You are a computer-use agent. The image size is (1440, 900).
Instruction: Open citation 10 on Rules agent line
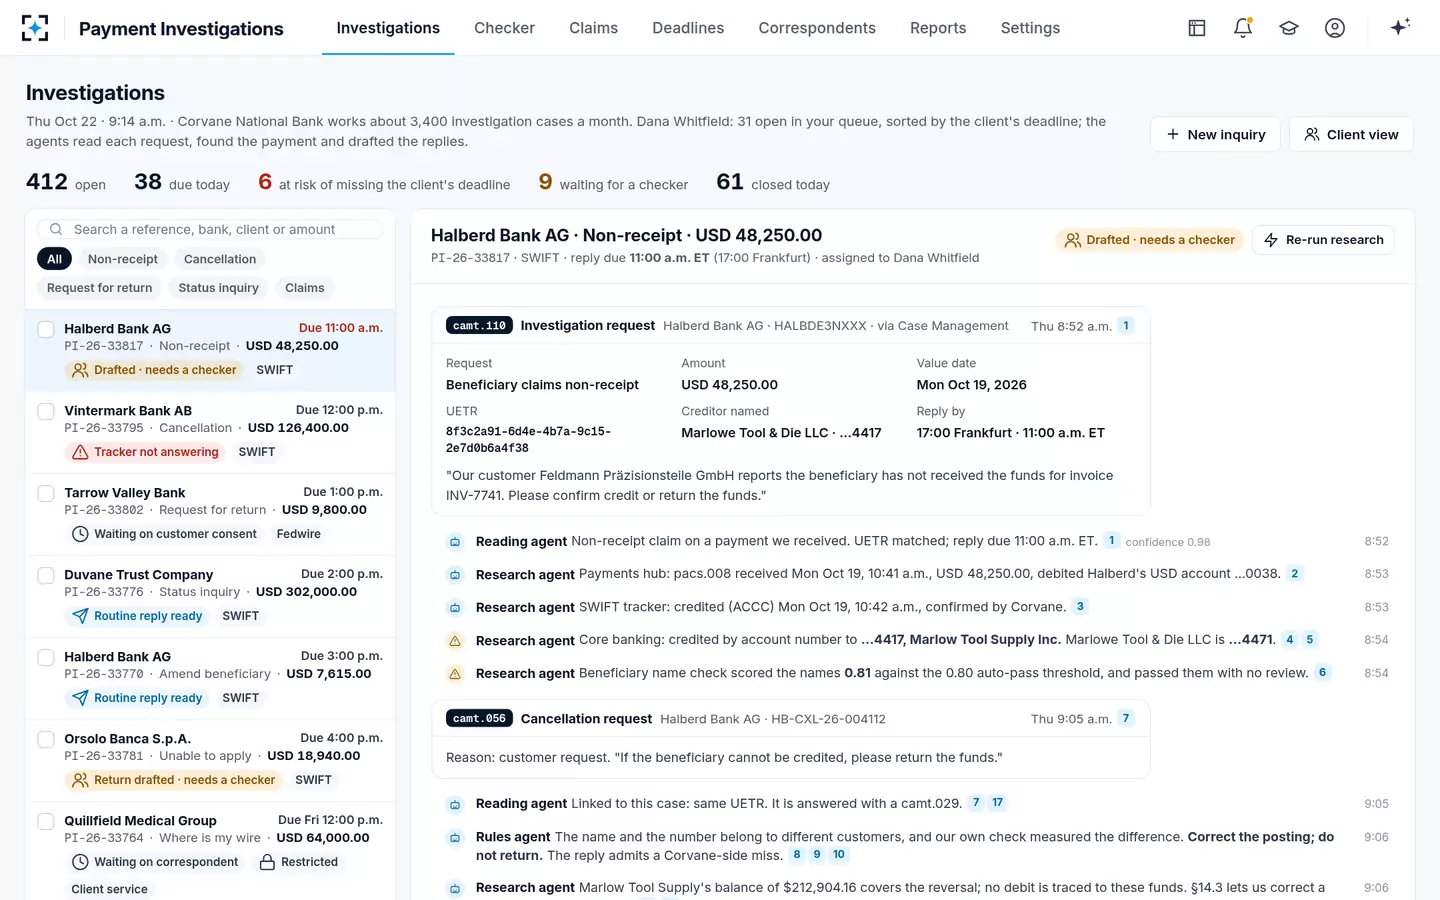click(x=839, y=855)
